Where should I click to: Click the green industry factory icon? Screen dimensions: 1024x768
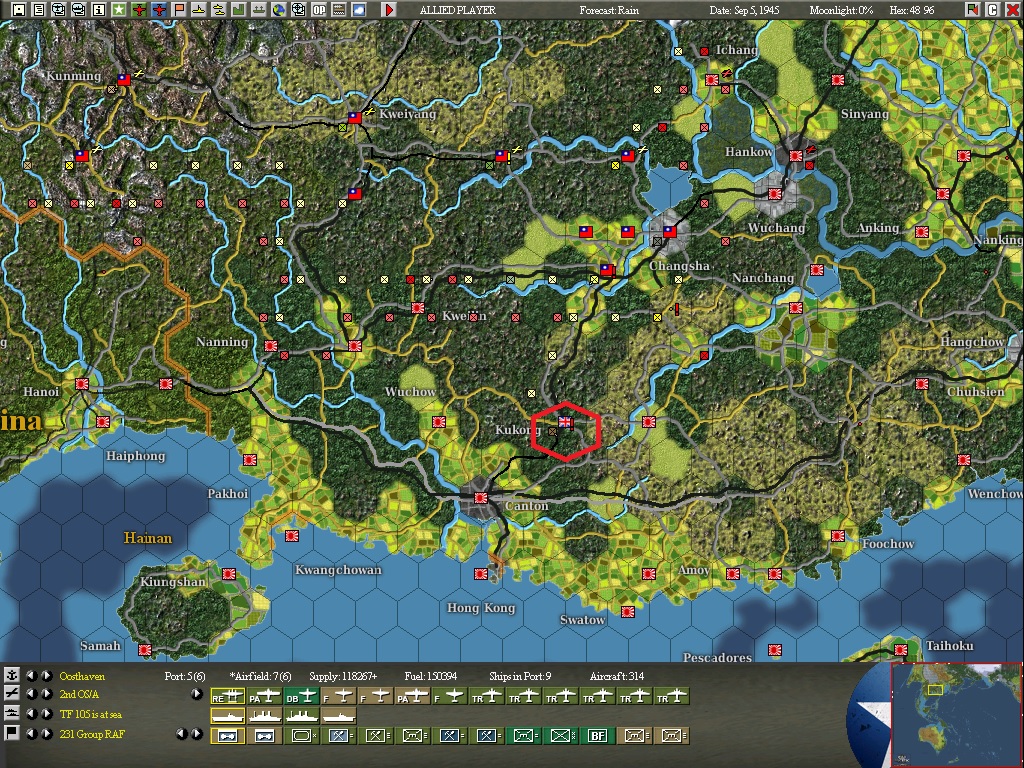(239, 10)
